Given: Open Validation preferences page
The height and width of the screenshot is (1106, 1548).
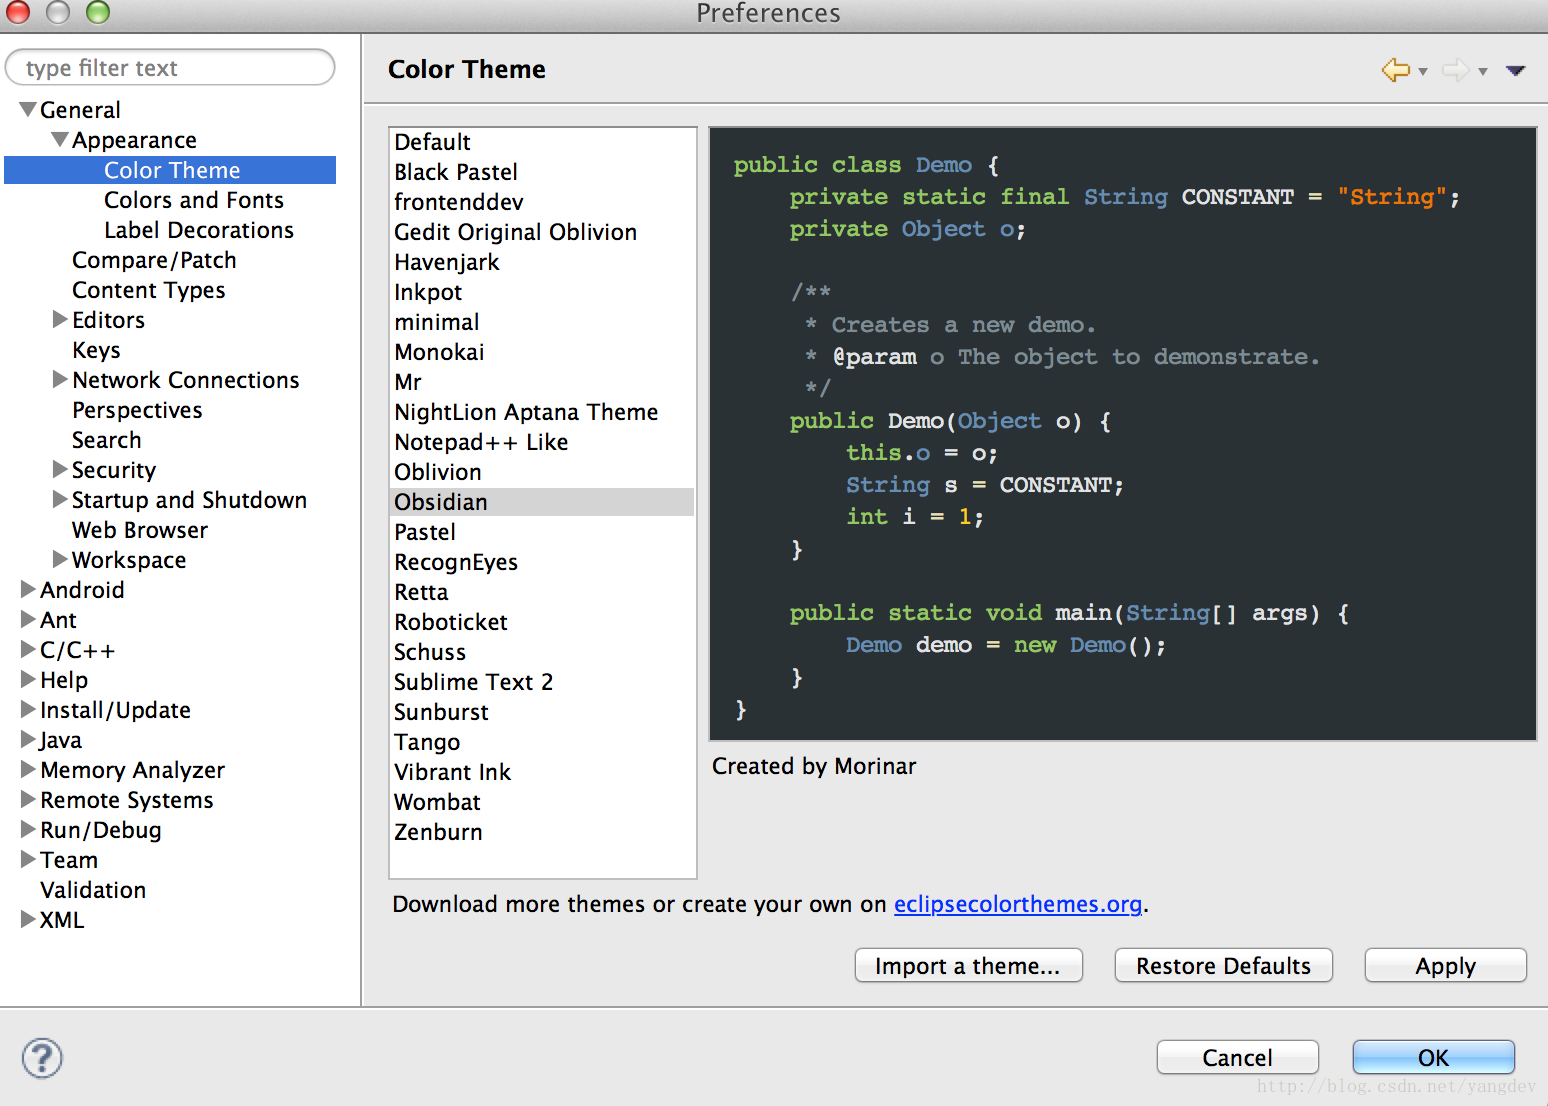Looking at the screenshot, I should point(93,890).
